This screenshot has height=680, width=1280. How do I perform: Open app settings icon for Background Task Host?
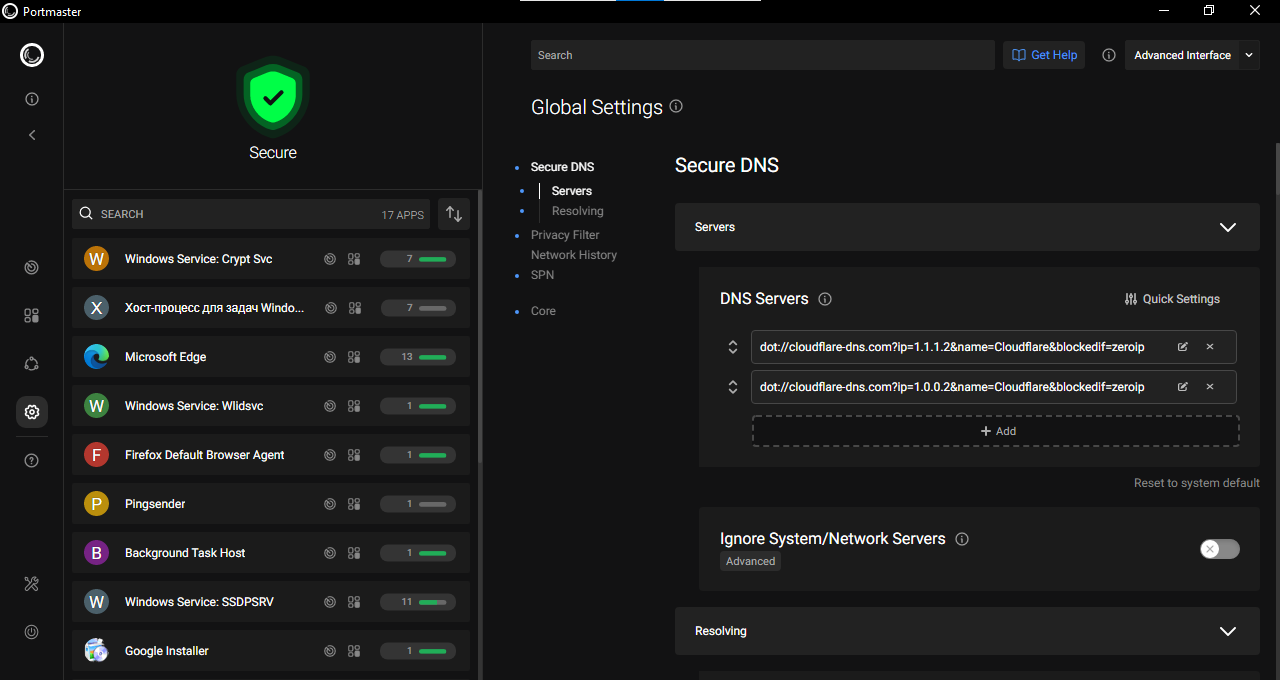[x=354, y=553]
